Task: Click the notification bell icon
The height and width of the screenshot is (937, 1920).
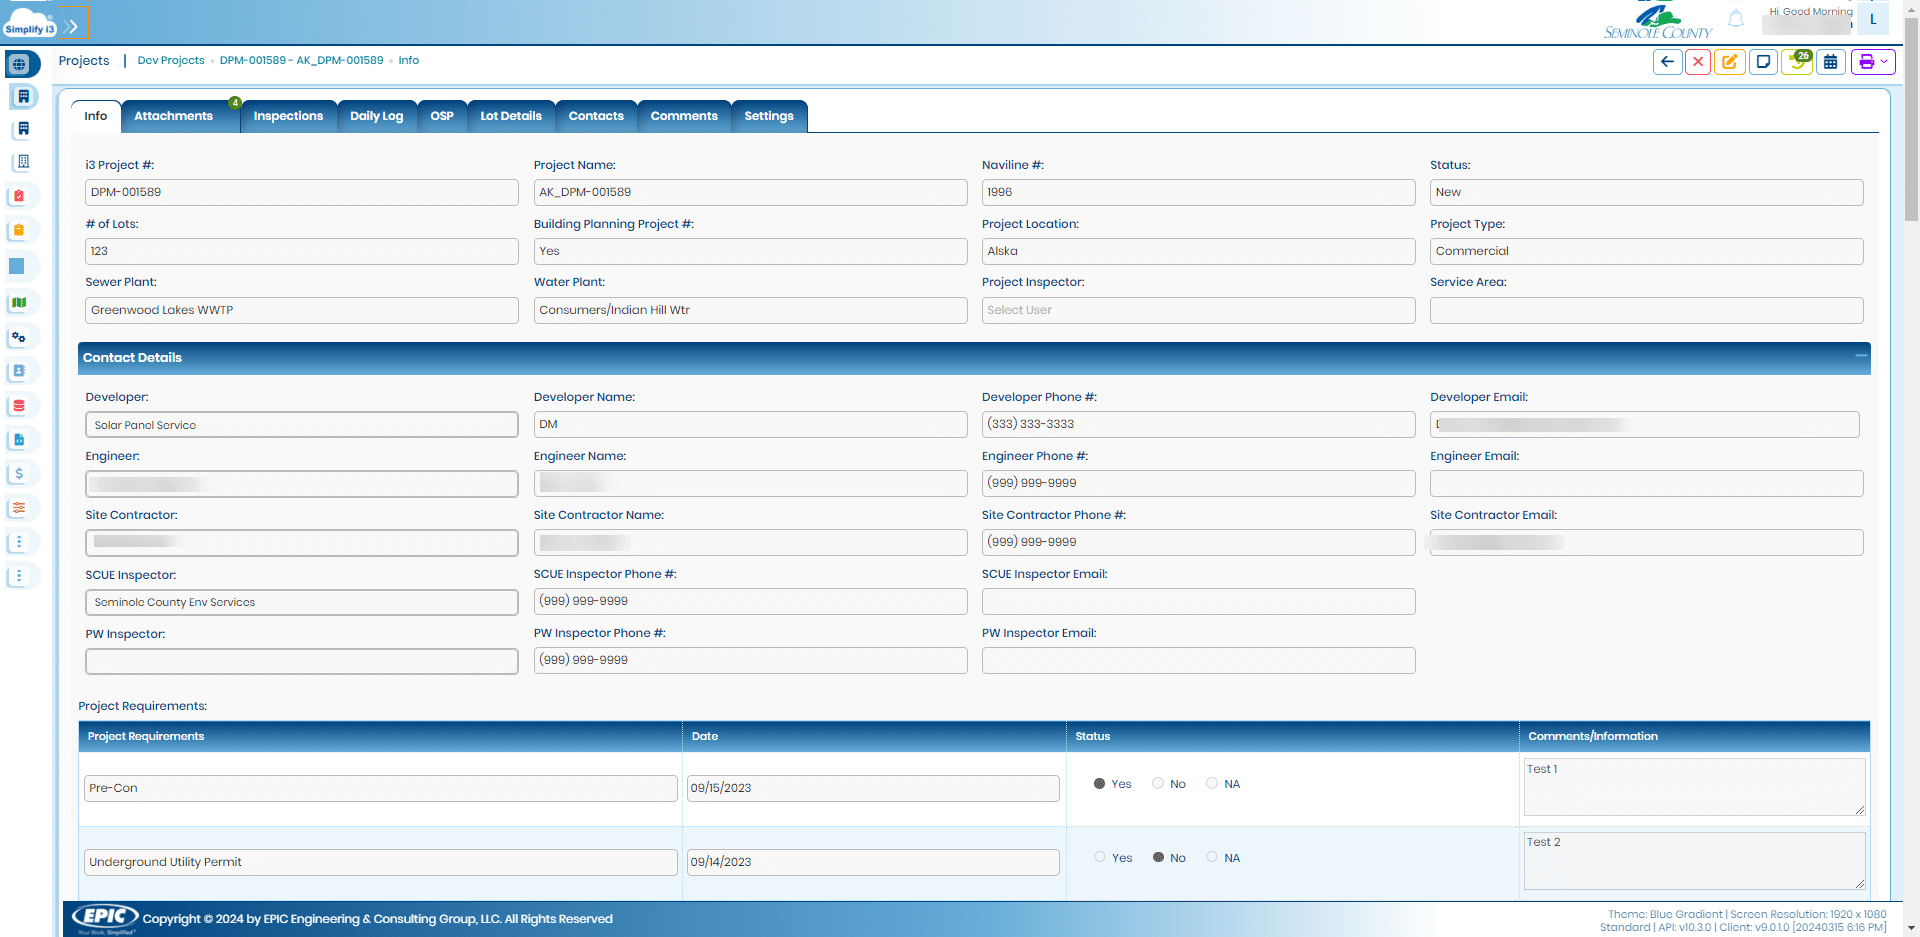Action: pyautogui.click(x=1736, y=19)
